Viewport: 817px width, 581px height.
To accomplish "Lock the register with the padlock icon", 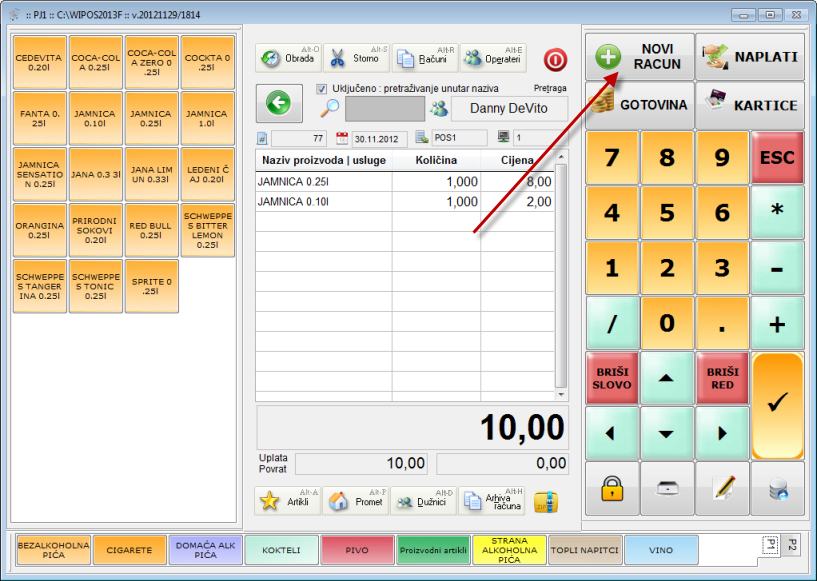I will click(x=612, y=488).
